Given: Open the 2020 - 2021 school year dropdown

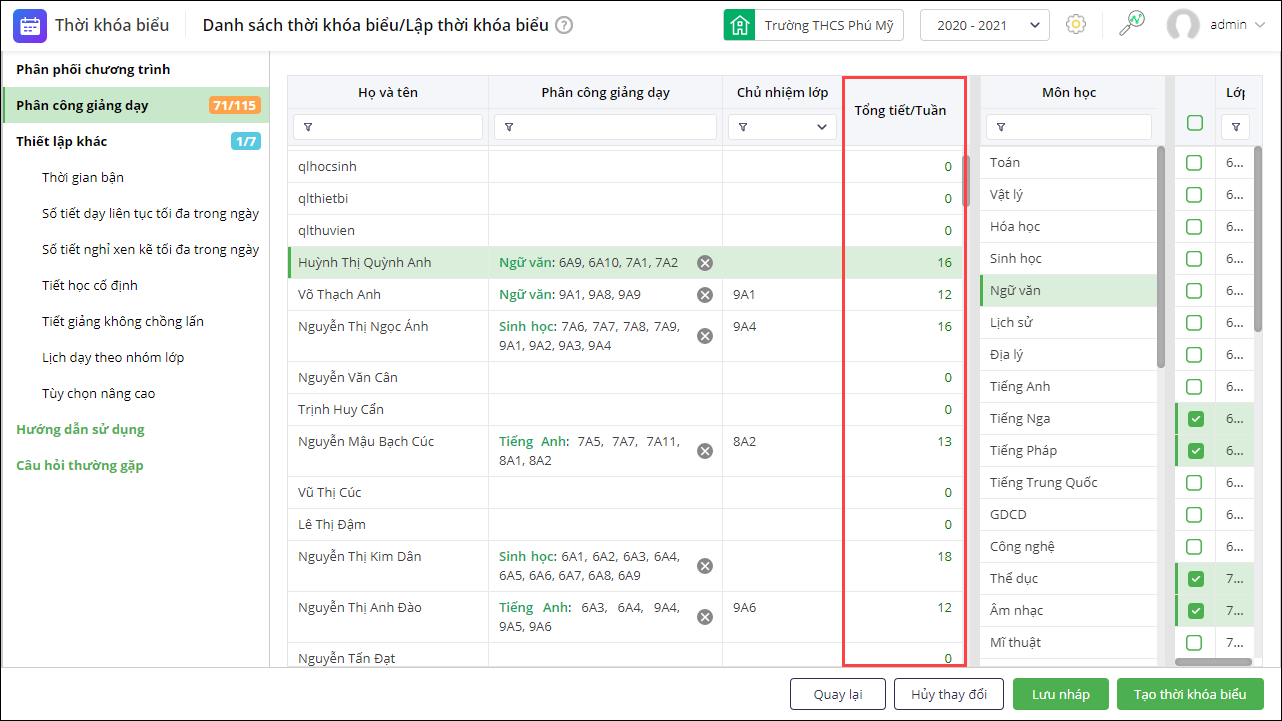Looking at the screenshot, I should click(984, 25).
